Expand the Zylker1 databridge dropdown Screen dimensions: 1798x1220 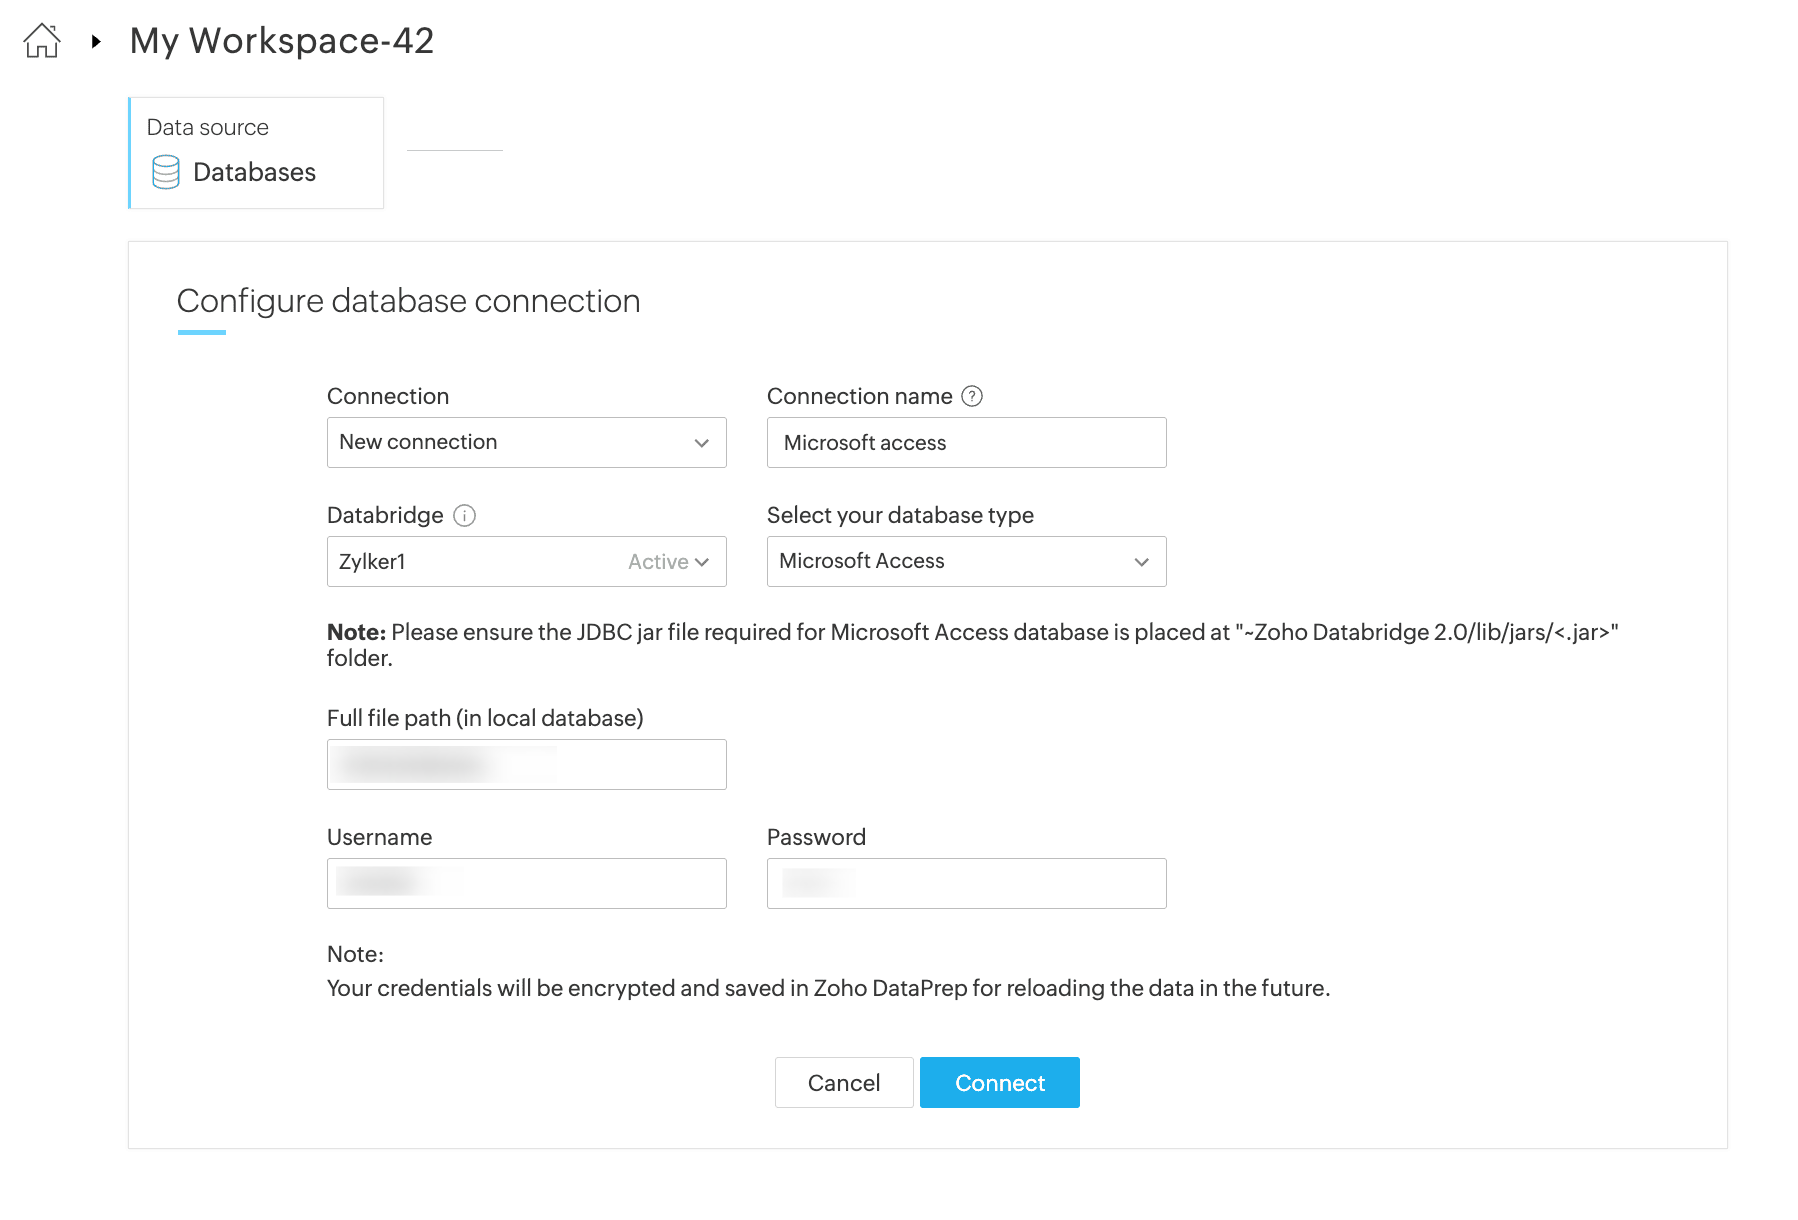tap(526, 561)
